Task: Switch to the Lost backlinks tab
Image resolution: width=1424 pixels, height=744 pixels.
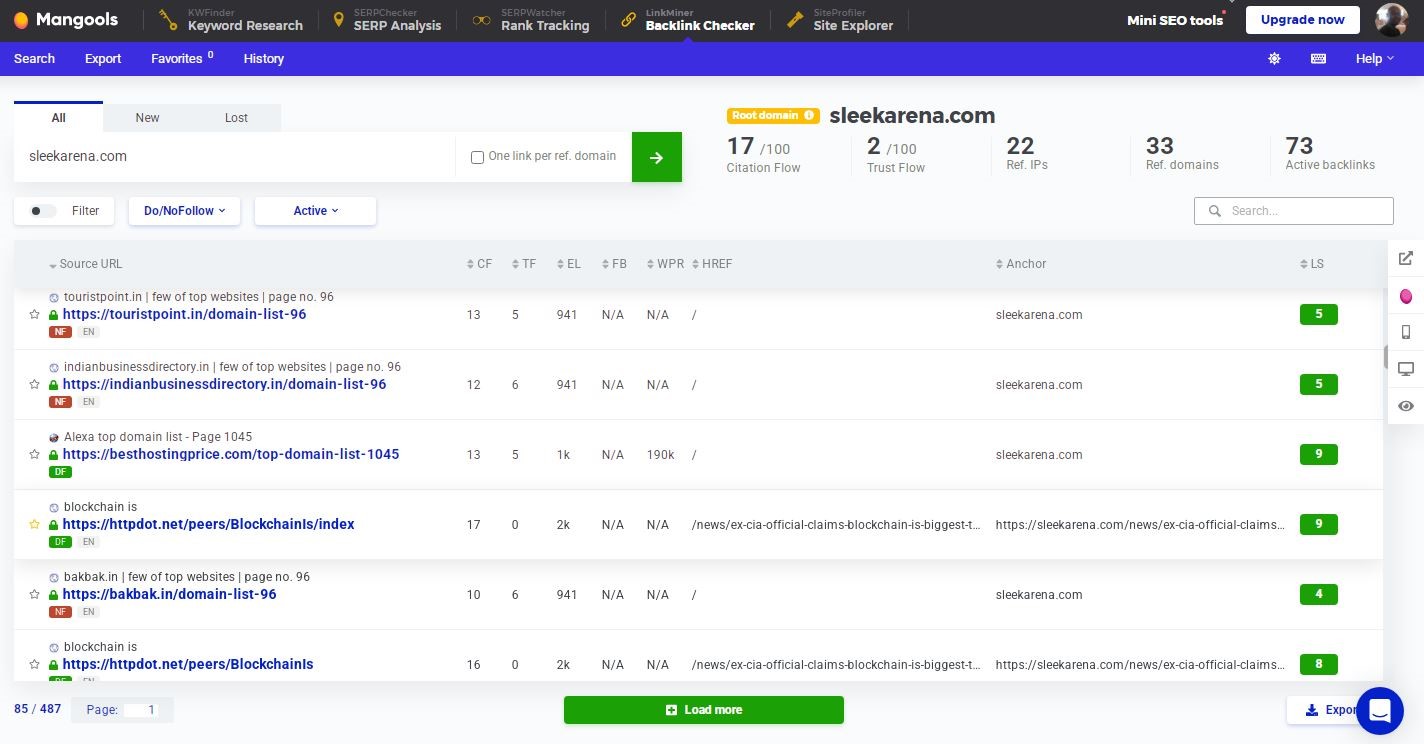Action: click(236, 118)
